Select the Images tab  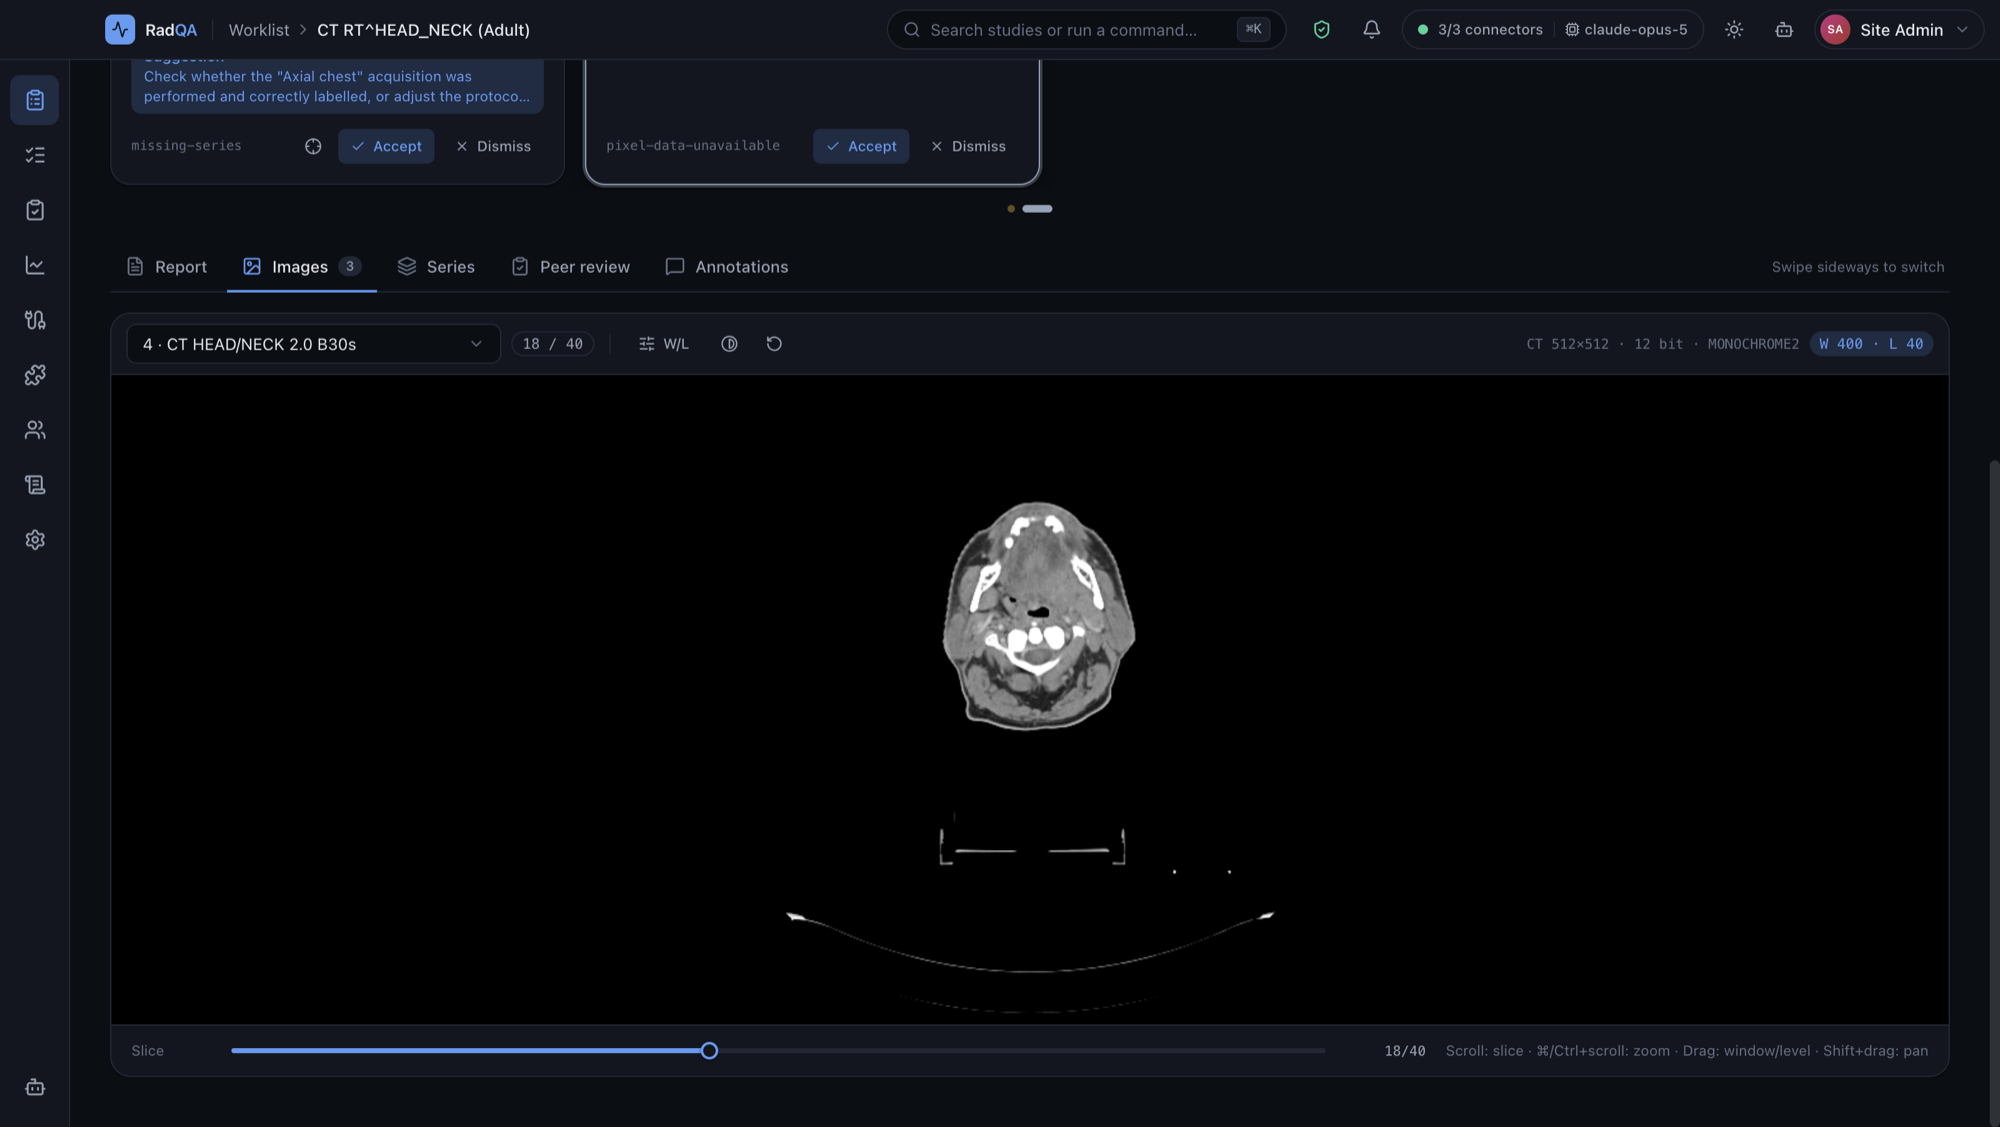pos(301,267)
